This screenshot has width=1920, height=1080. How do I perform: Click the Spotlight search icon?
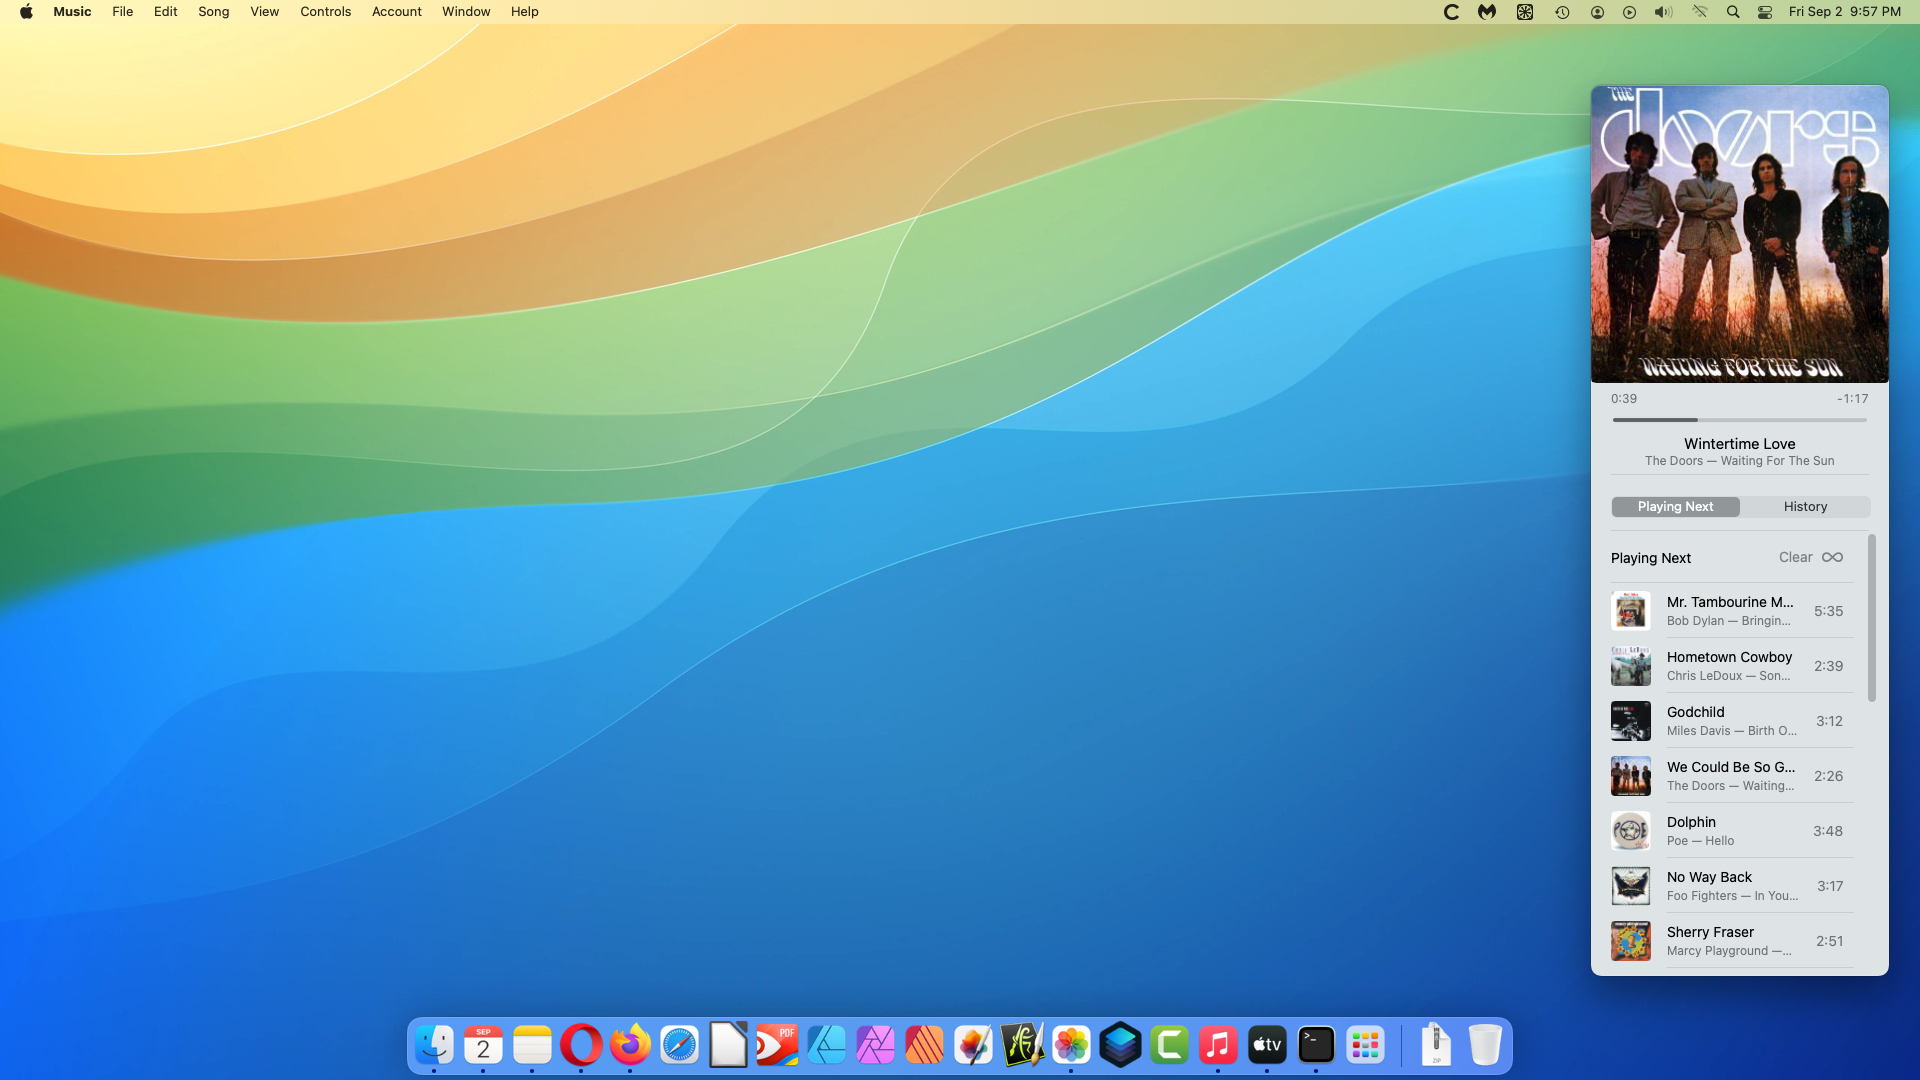[1733, 12]
